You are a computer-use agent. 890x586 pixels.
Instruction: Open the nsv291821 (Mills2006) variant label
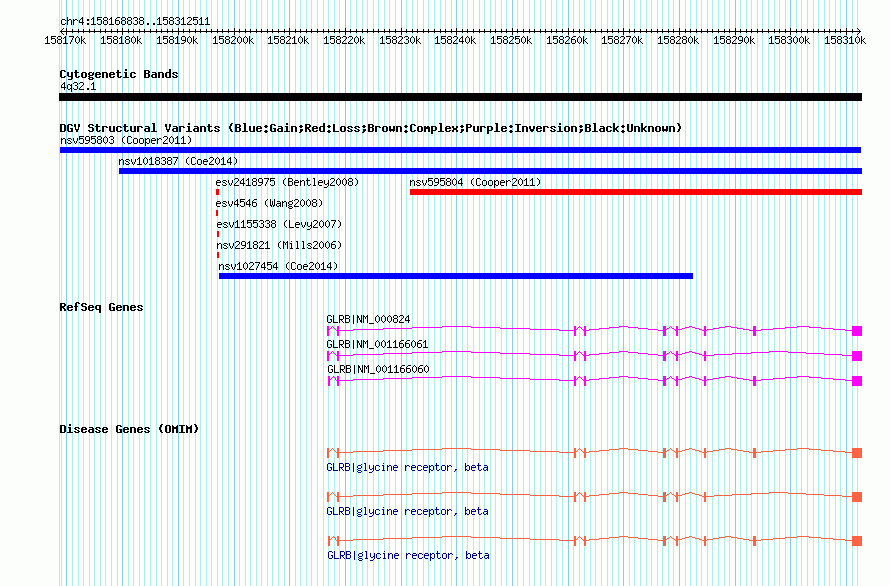[x=279, y=245]
